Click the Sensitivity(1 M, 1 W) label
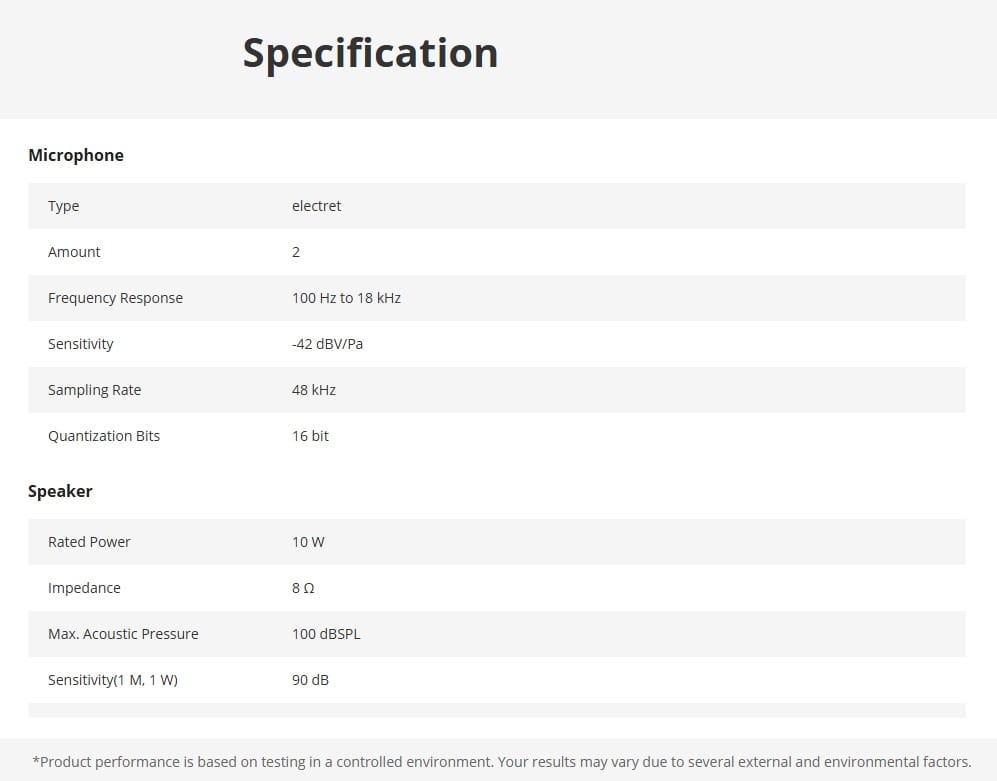The image size is (997, 781). 113,680
